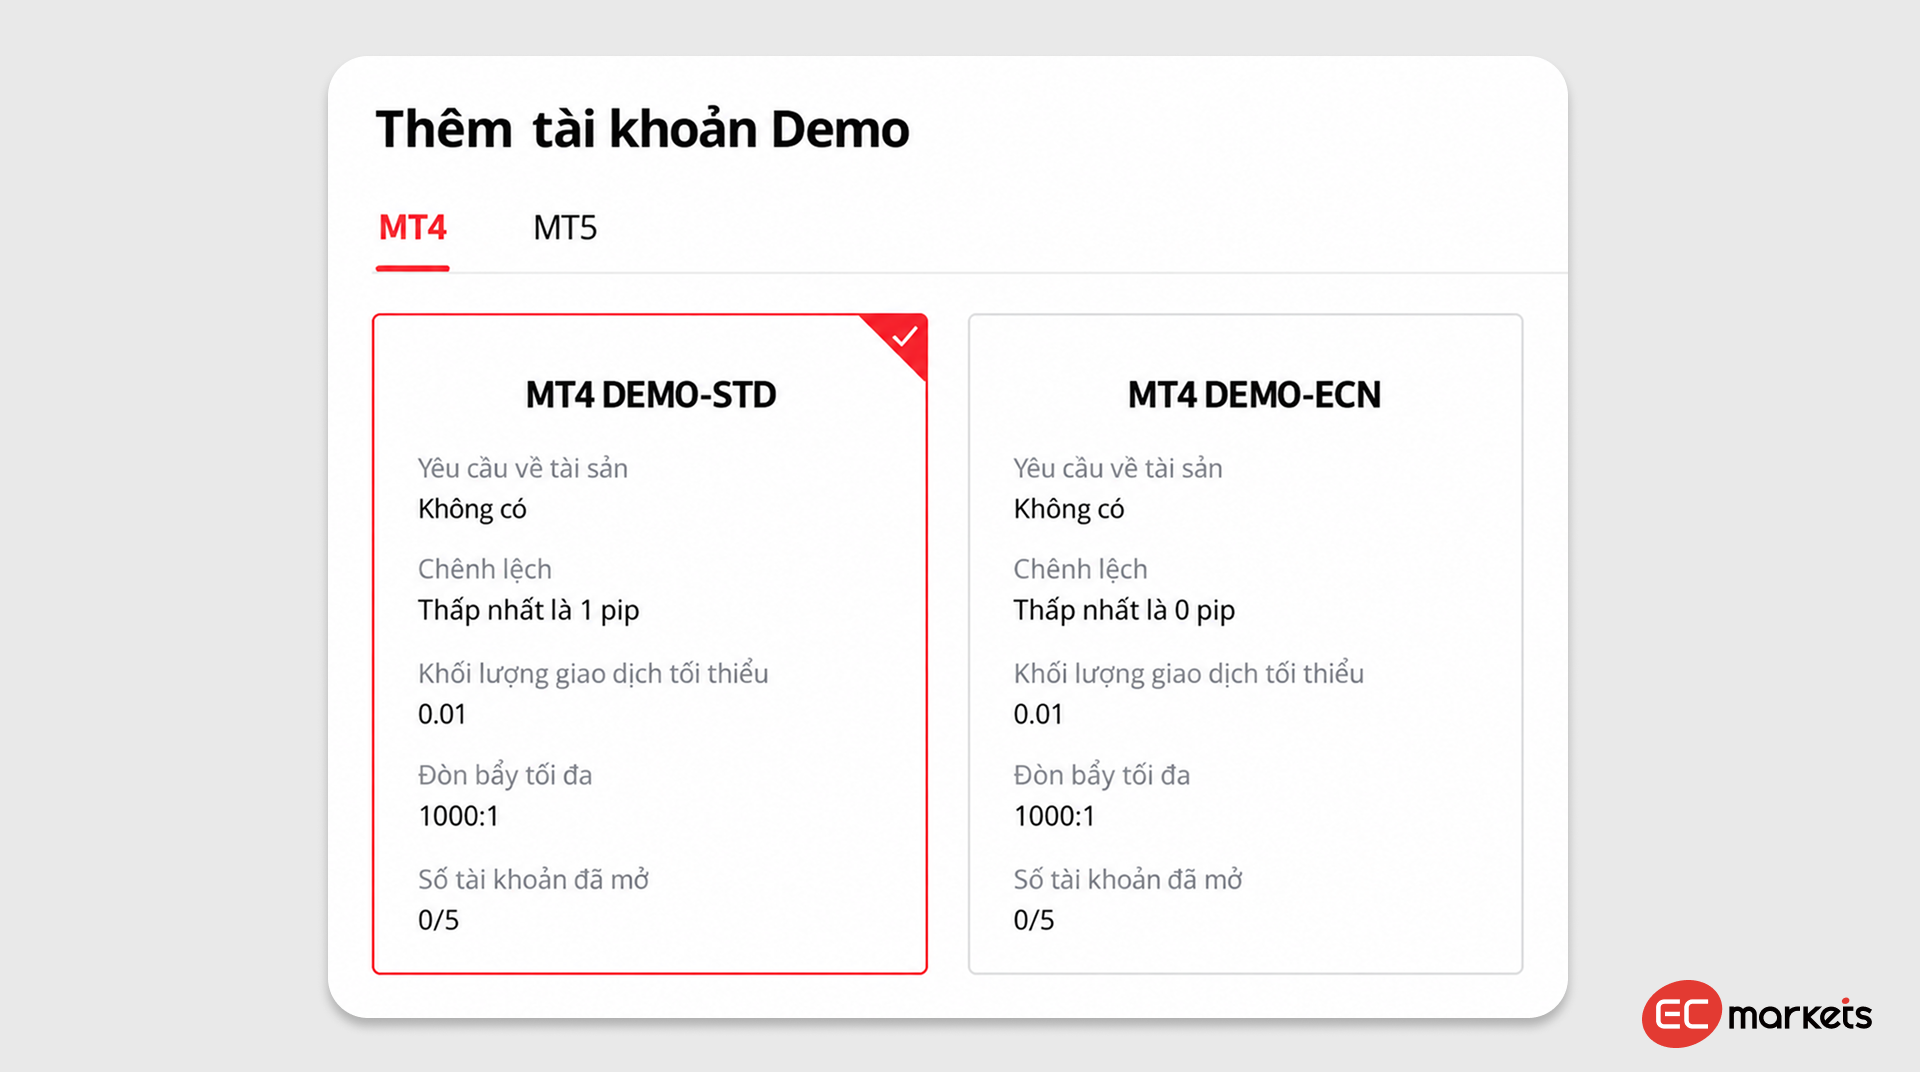
Task: Click 'Chênh lệch' label in DEMO-STD card
Action: (x=485, y=569)
